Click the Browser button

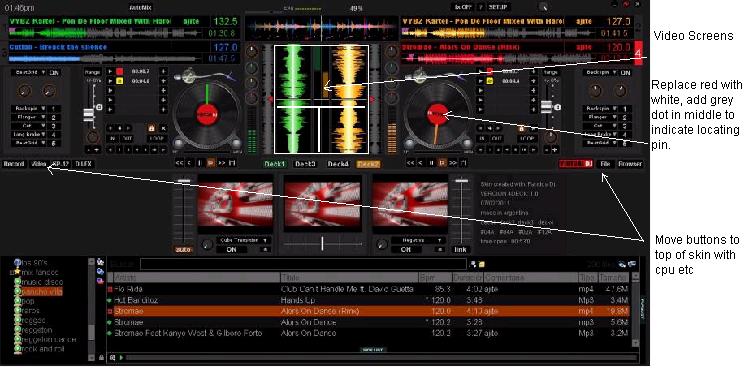coord(630,164)
